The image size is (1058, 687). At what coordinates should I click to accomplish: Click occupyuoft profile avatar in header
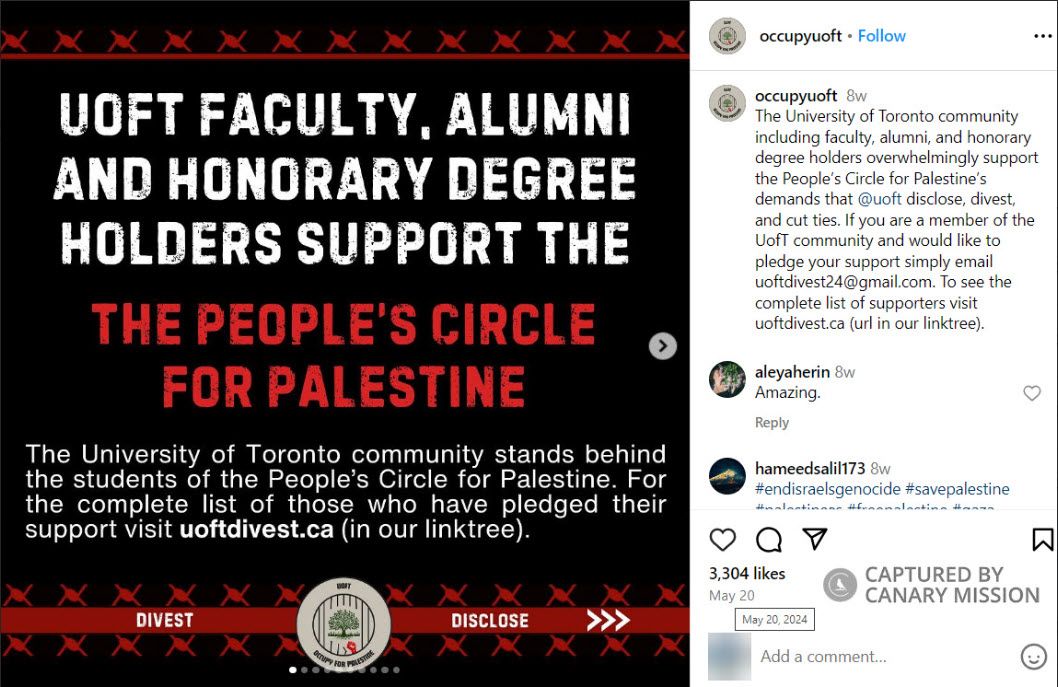click(x=727, y=36)
